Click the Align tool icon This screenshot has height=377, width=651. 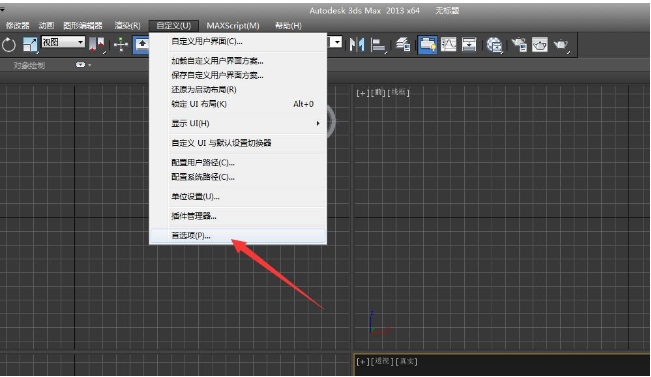click(x=378, y=44)
